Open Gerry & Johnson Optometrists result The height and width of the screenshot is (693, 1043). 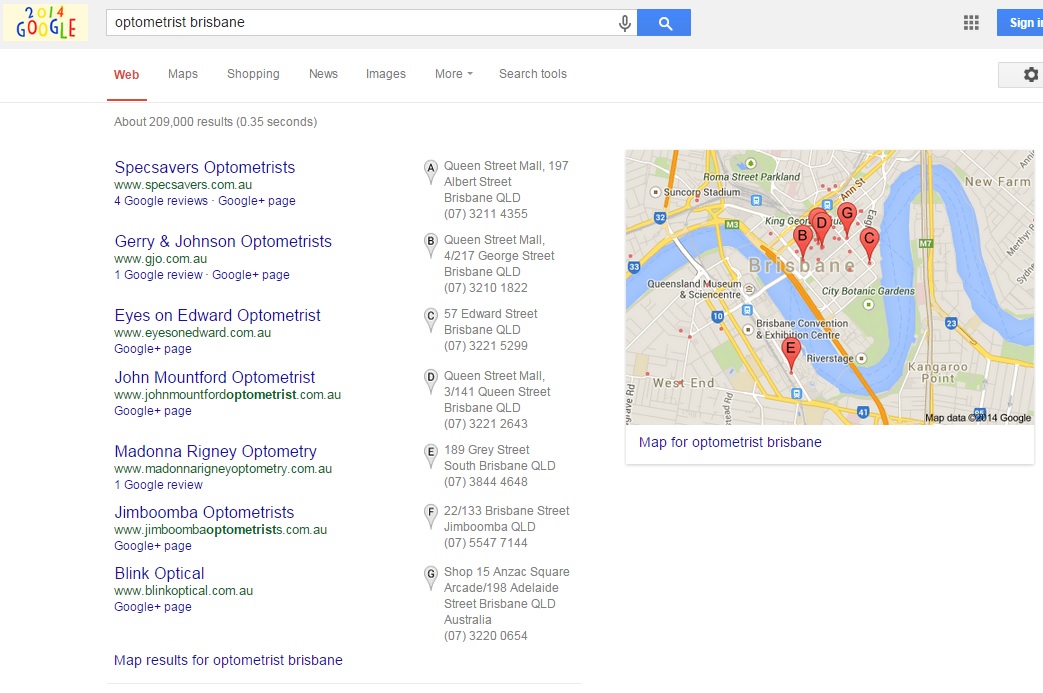[x=223, y=241]
